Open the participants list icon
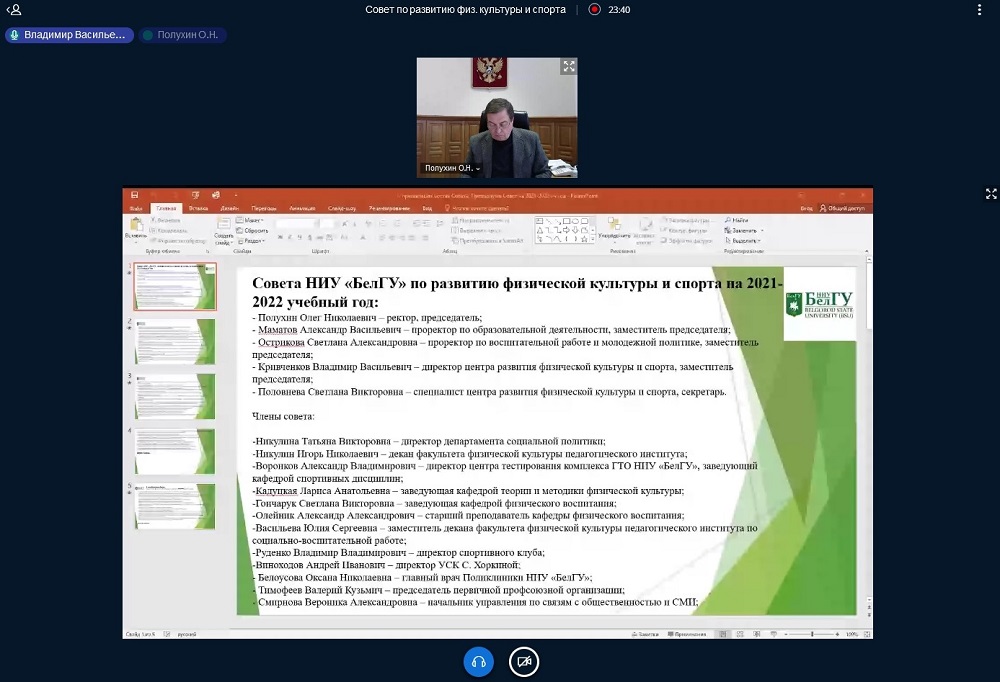 [x=14, y=9]
